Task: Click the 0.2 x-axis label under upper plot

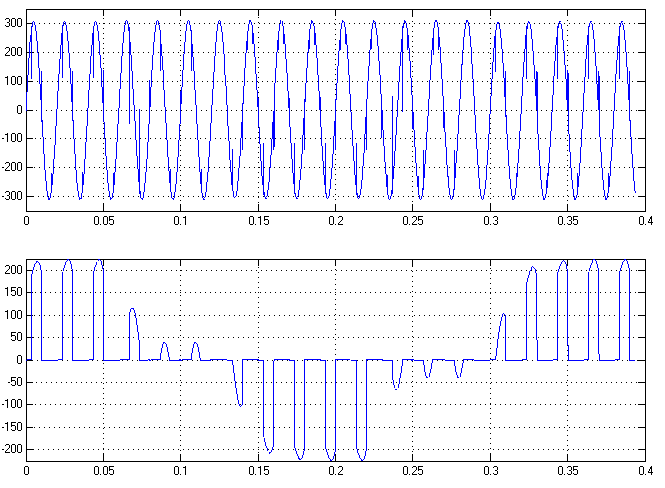Action: point(336,221)
